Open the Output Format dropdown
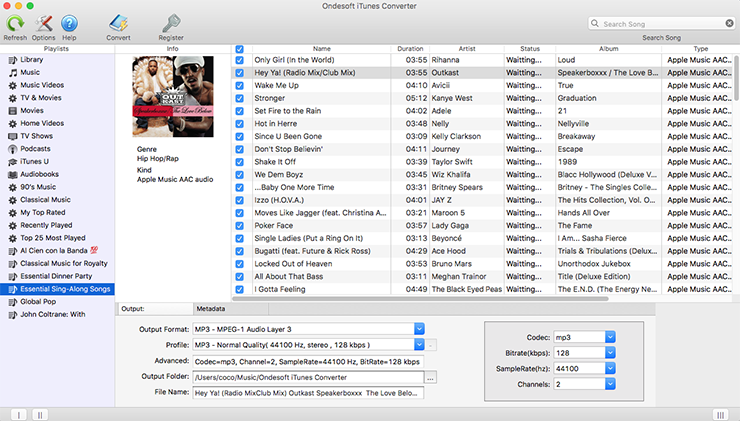The height and width of the screenshot is (421, 740). click(x=419, y=328)
